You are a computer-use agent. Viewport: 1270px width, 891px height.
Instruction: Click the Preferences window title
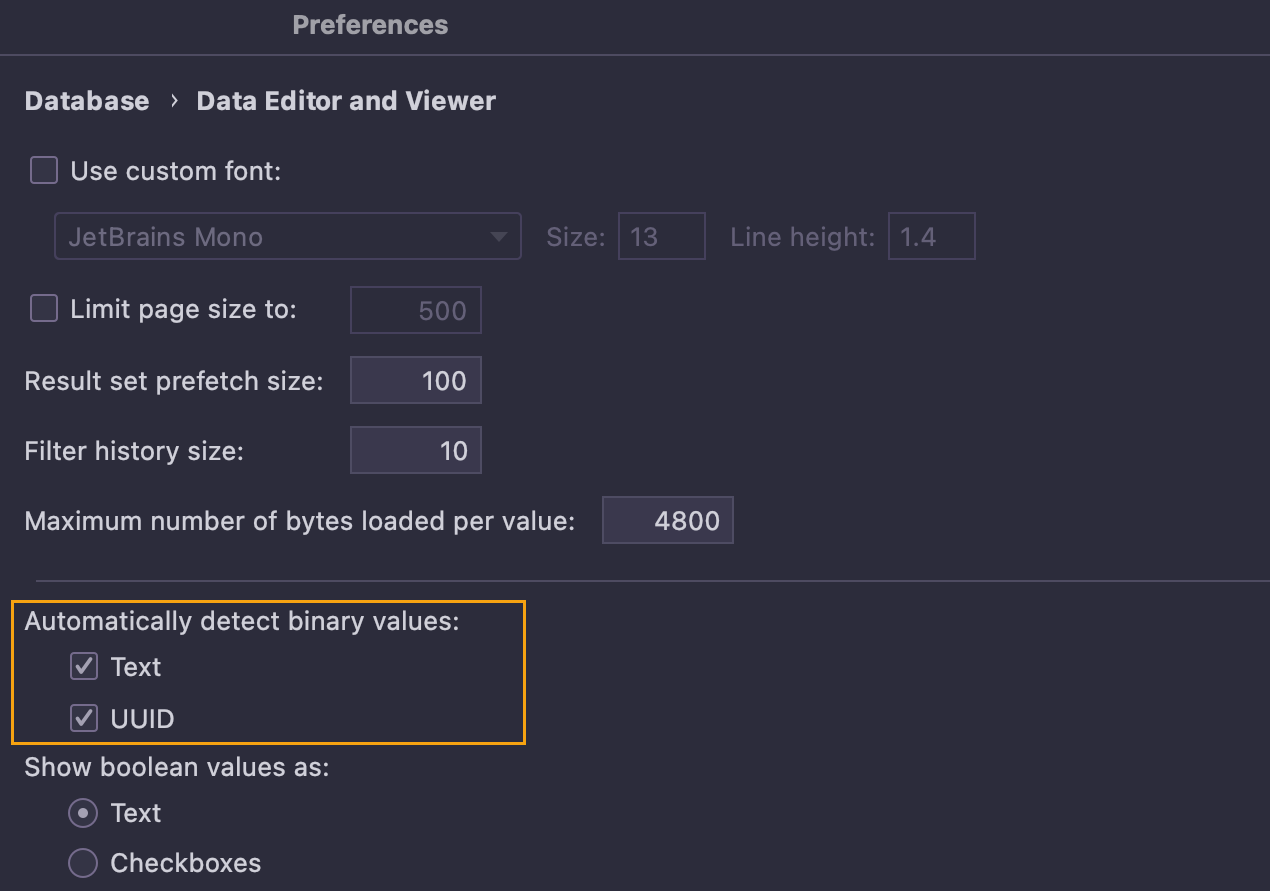[370, 25]
